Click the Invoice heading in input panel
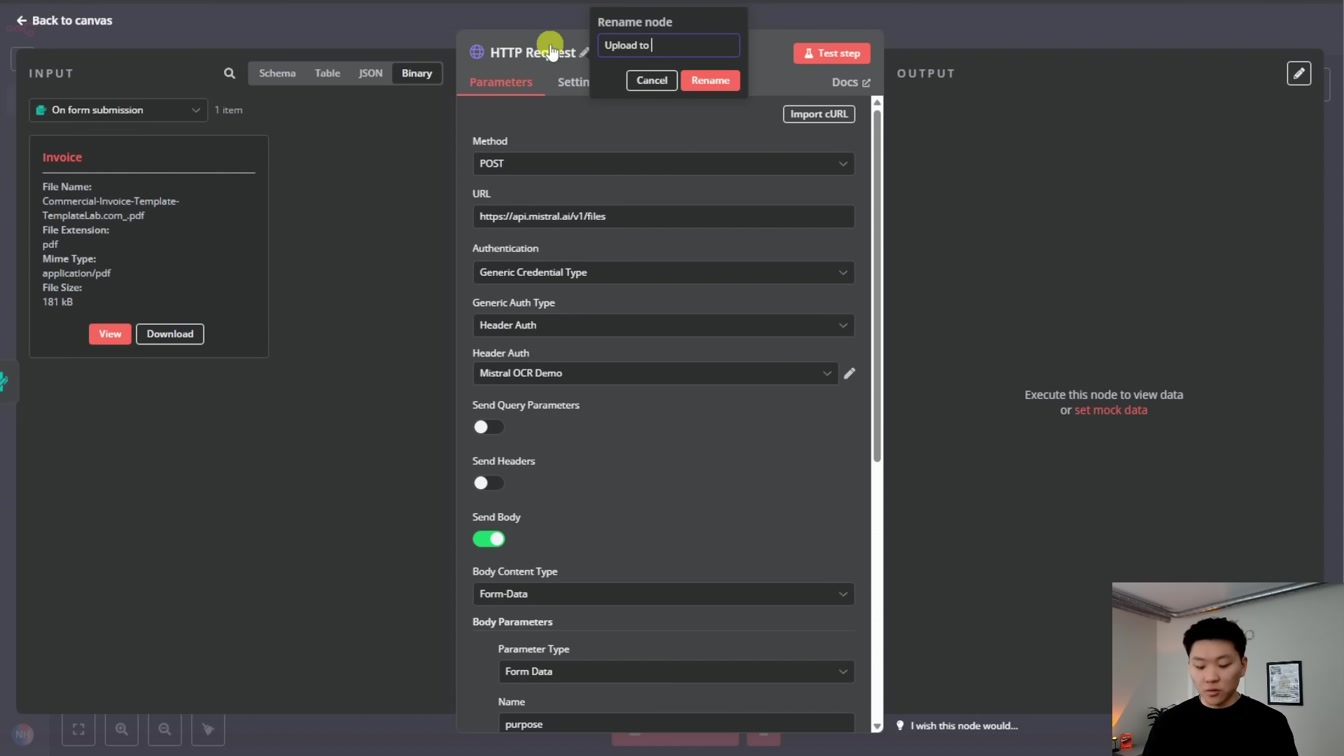Viewport: 1344px width, 756px height. pyautogui.click(x=62, y=157)
